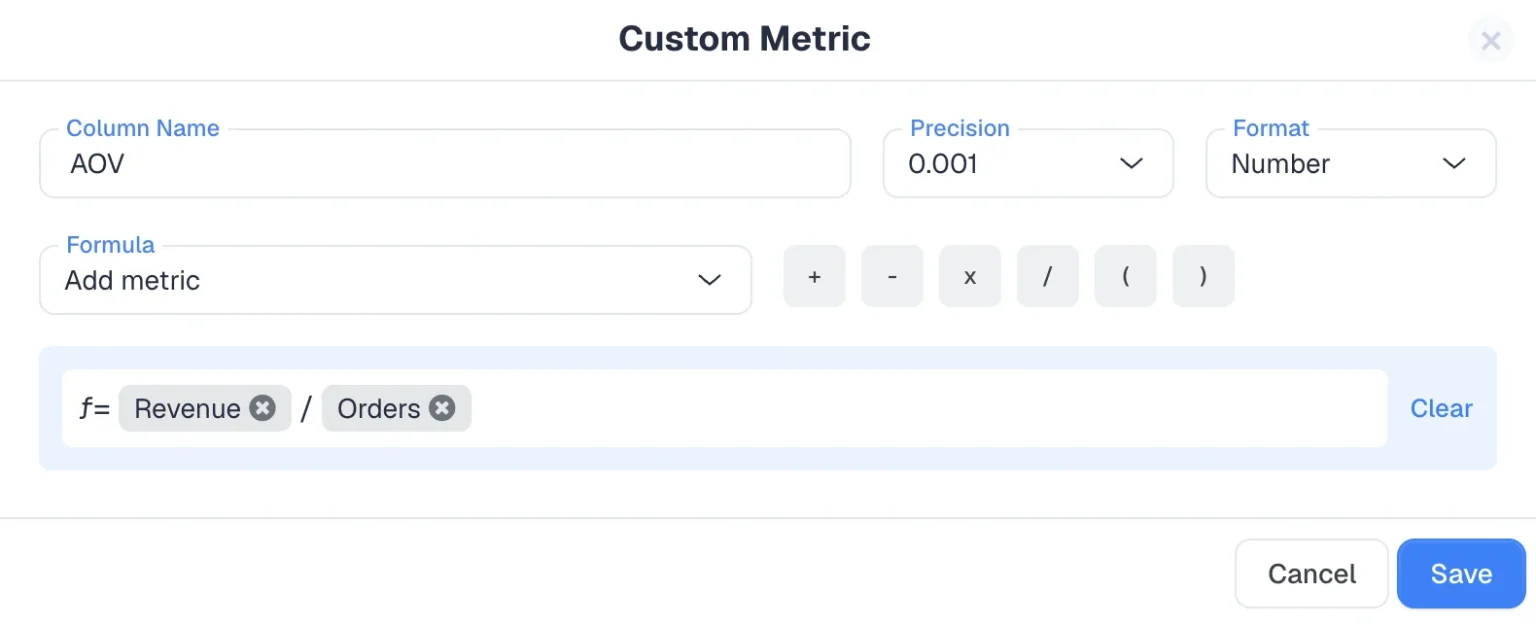The image size is (1536, 626).
Task: Remove the Revenue chip from formula
Action: click(x=263, y=408)
